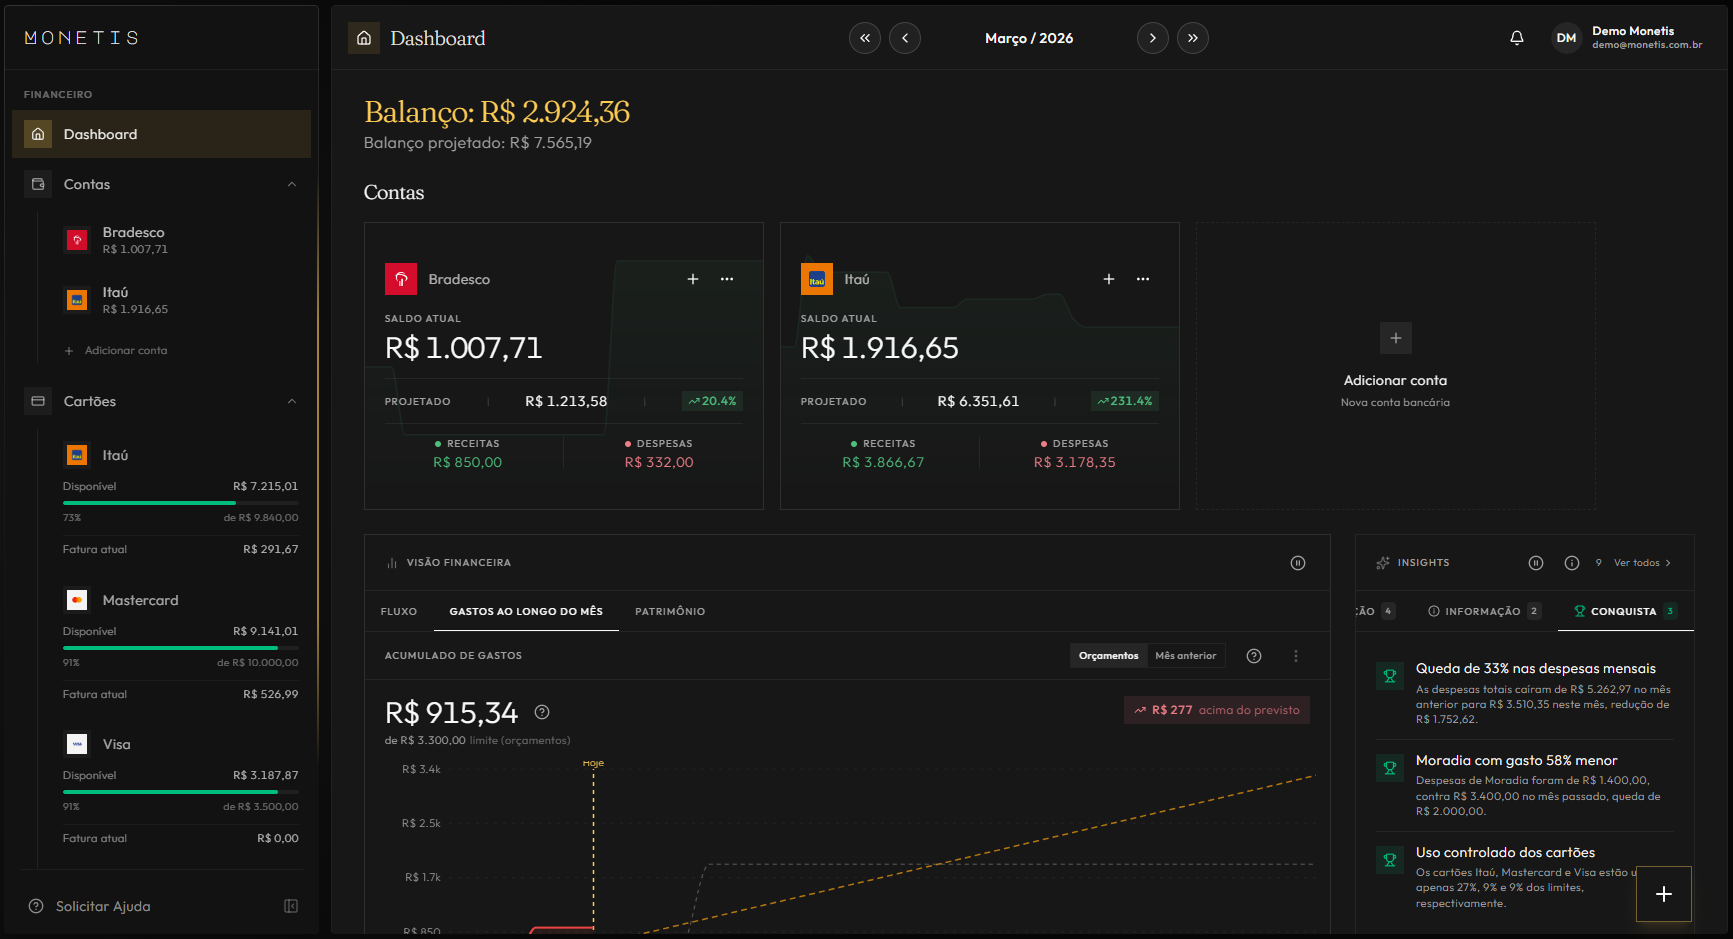Switch the comparison to Mês anterior
Image resolution: width=1733 pixels, height=939 pixels.
coord(1185,656)
